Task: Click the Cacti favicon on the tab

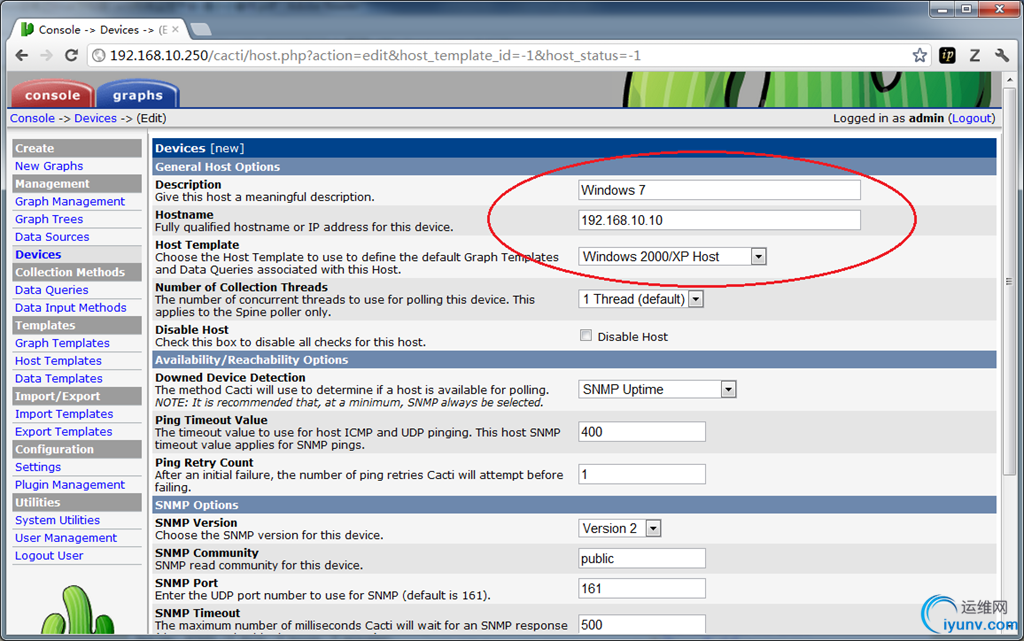Action: click(27, 29)
